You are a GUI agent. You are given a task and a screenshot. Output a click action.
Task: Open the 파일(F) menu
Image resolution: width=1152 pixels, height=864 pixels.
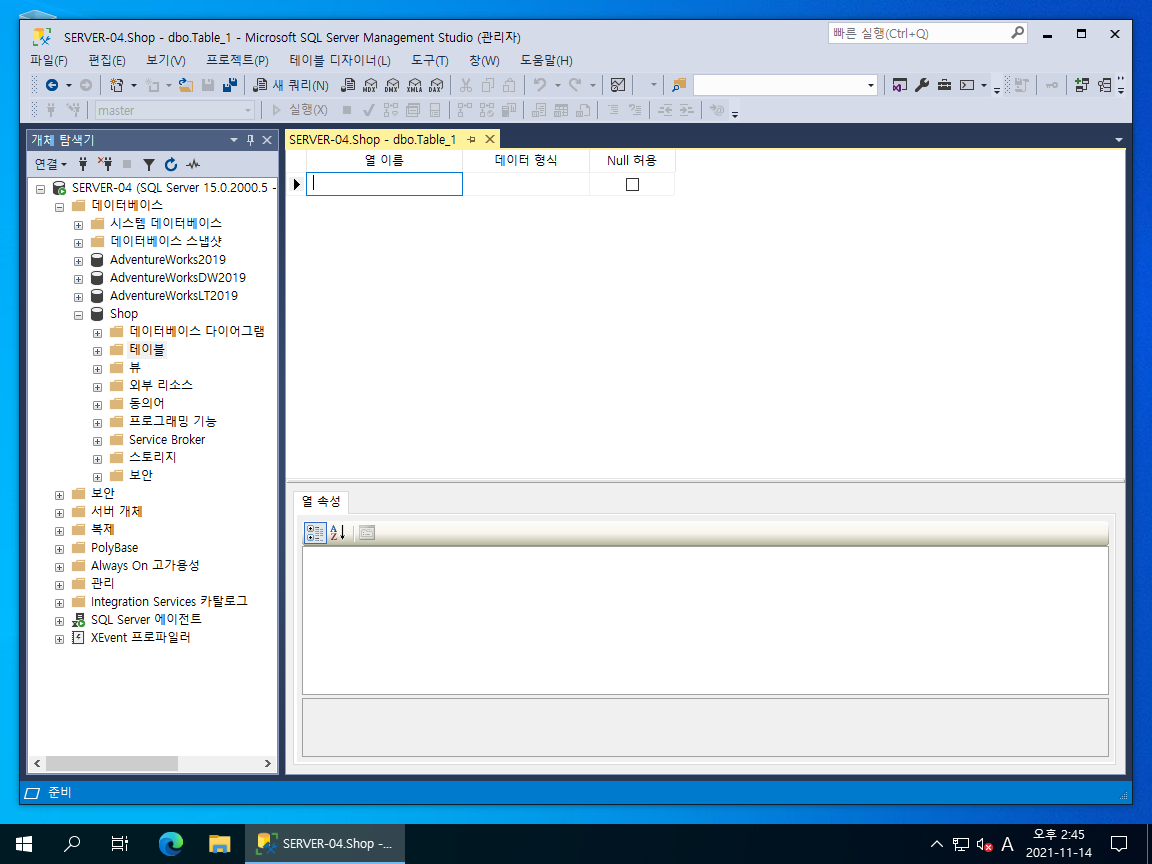tap(48, 60)
